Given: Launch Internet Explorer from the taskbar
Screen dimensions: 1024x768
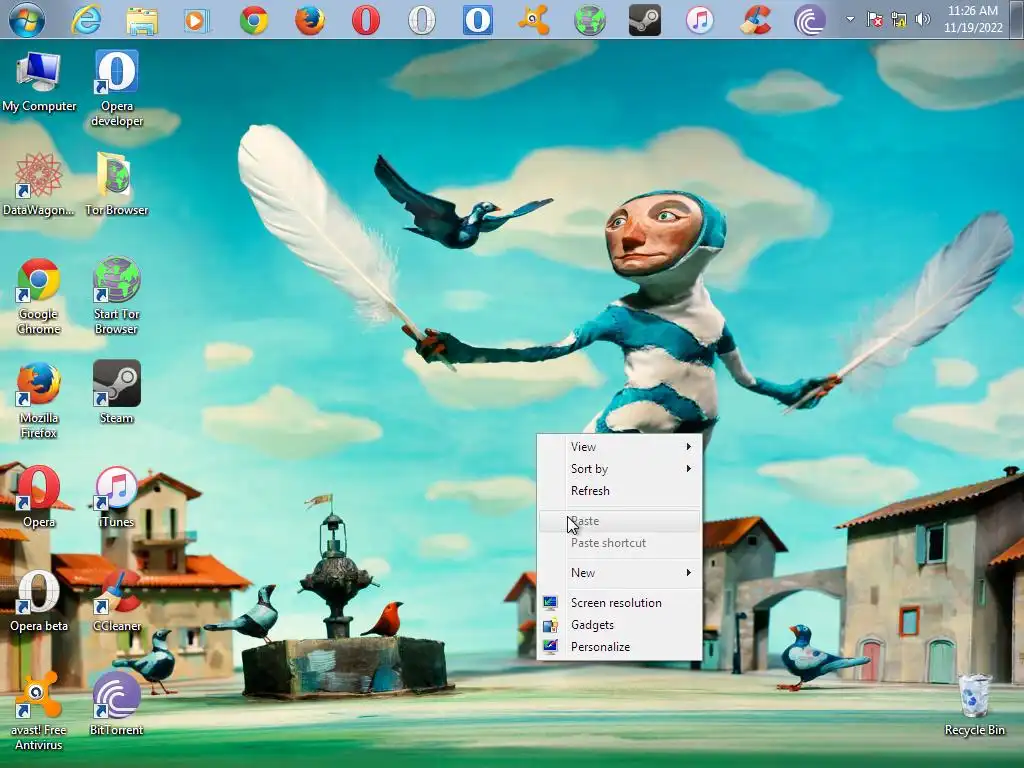Looking at the screenshot, I should pyautogui.click(x=86, y=20).
